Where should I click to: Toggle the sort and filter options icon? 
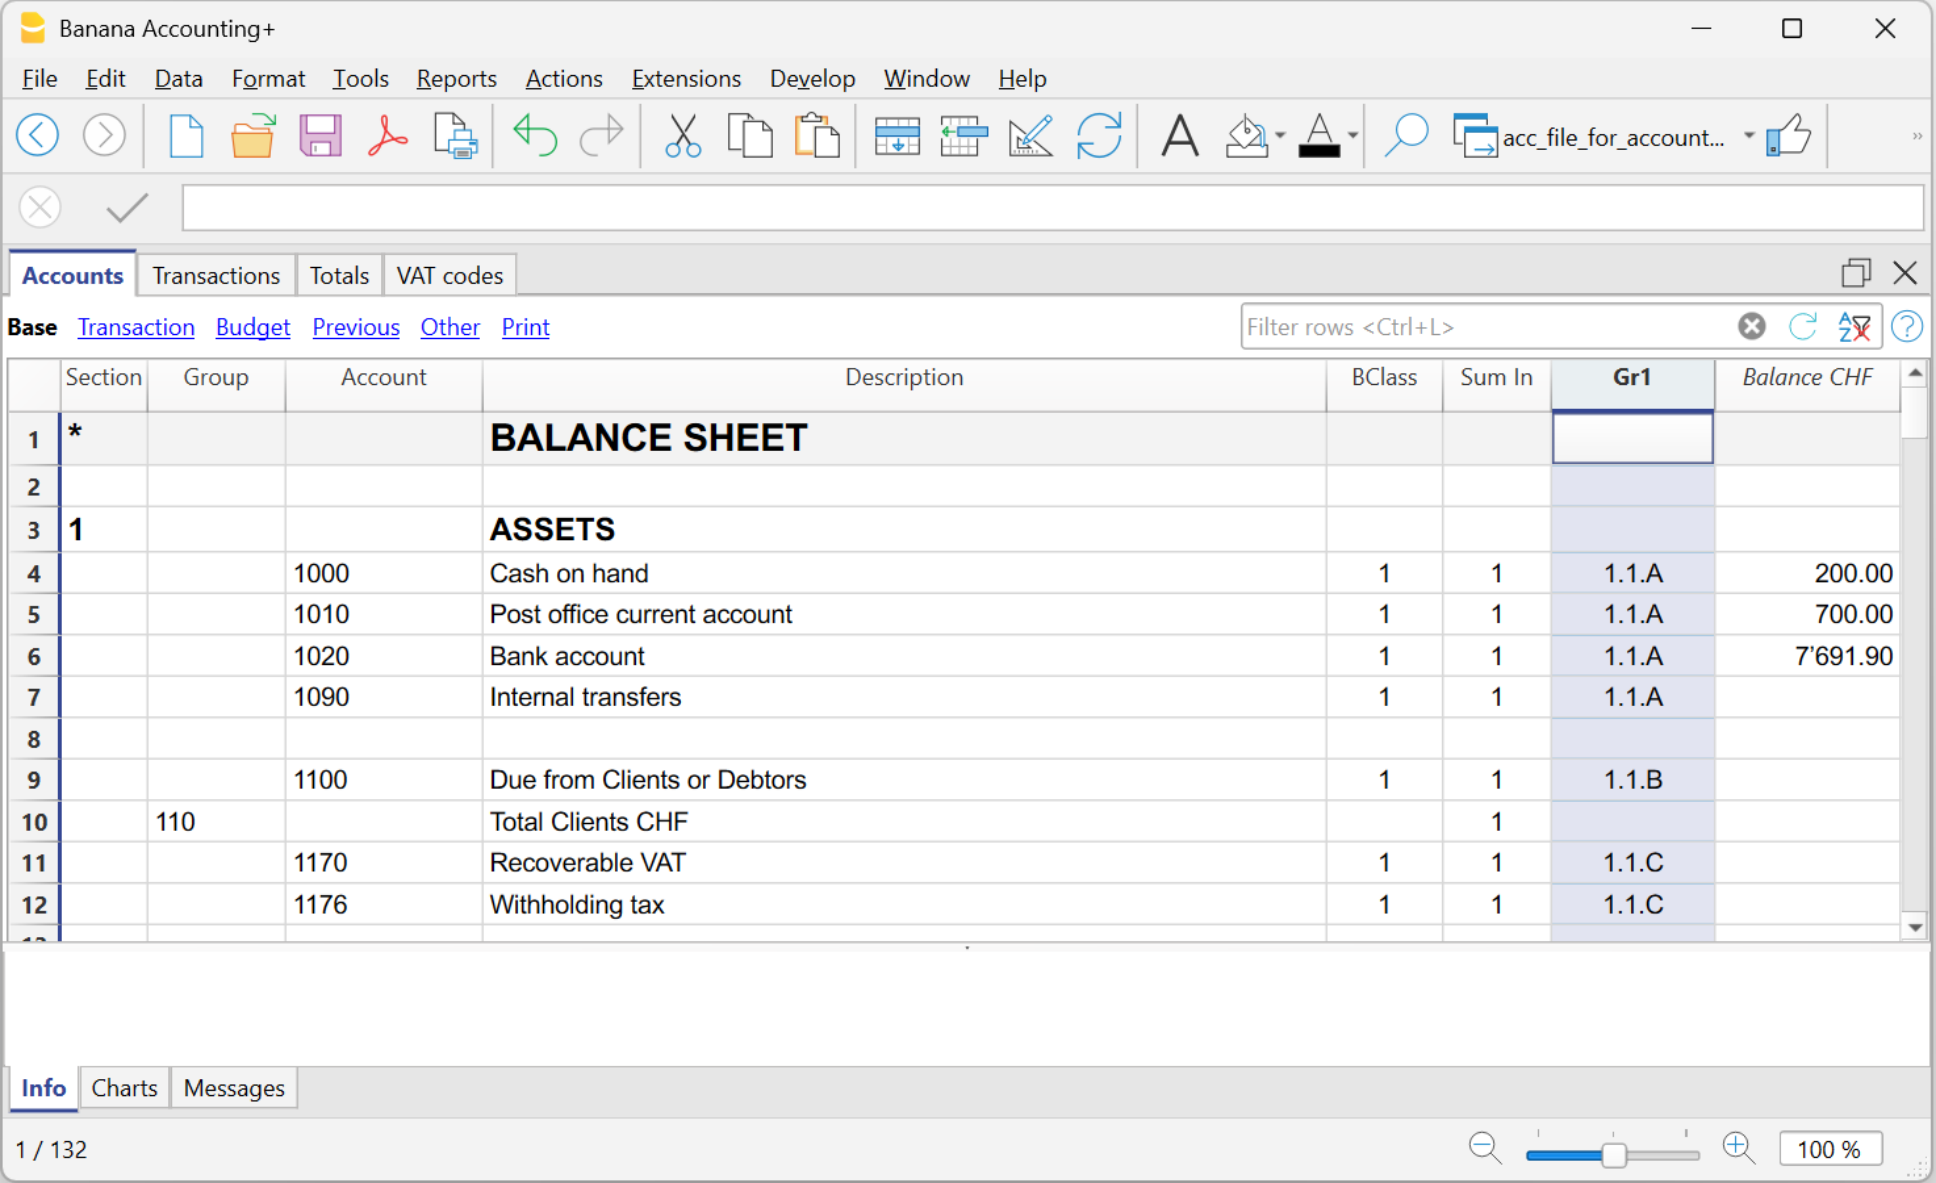point(1854,327)
